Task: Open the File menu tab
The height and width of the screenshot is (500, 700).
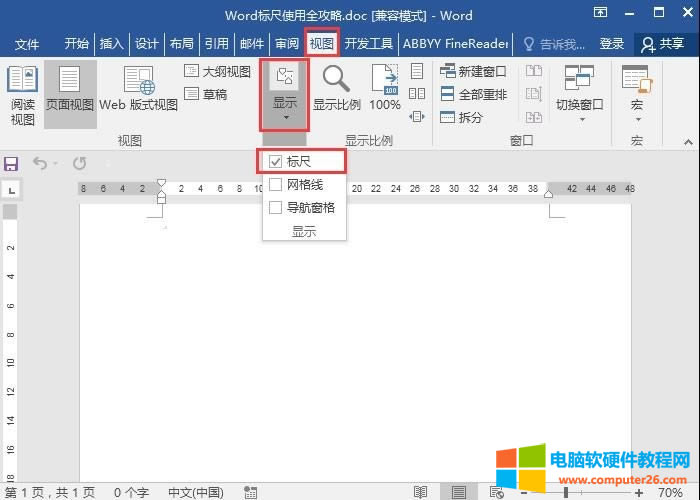Action: 27,44
